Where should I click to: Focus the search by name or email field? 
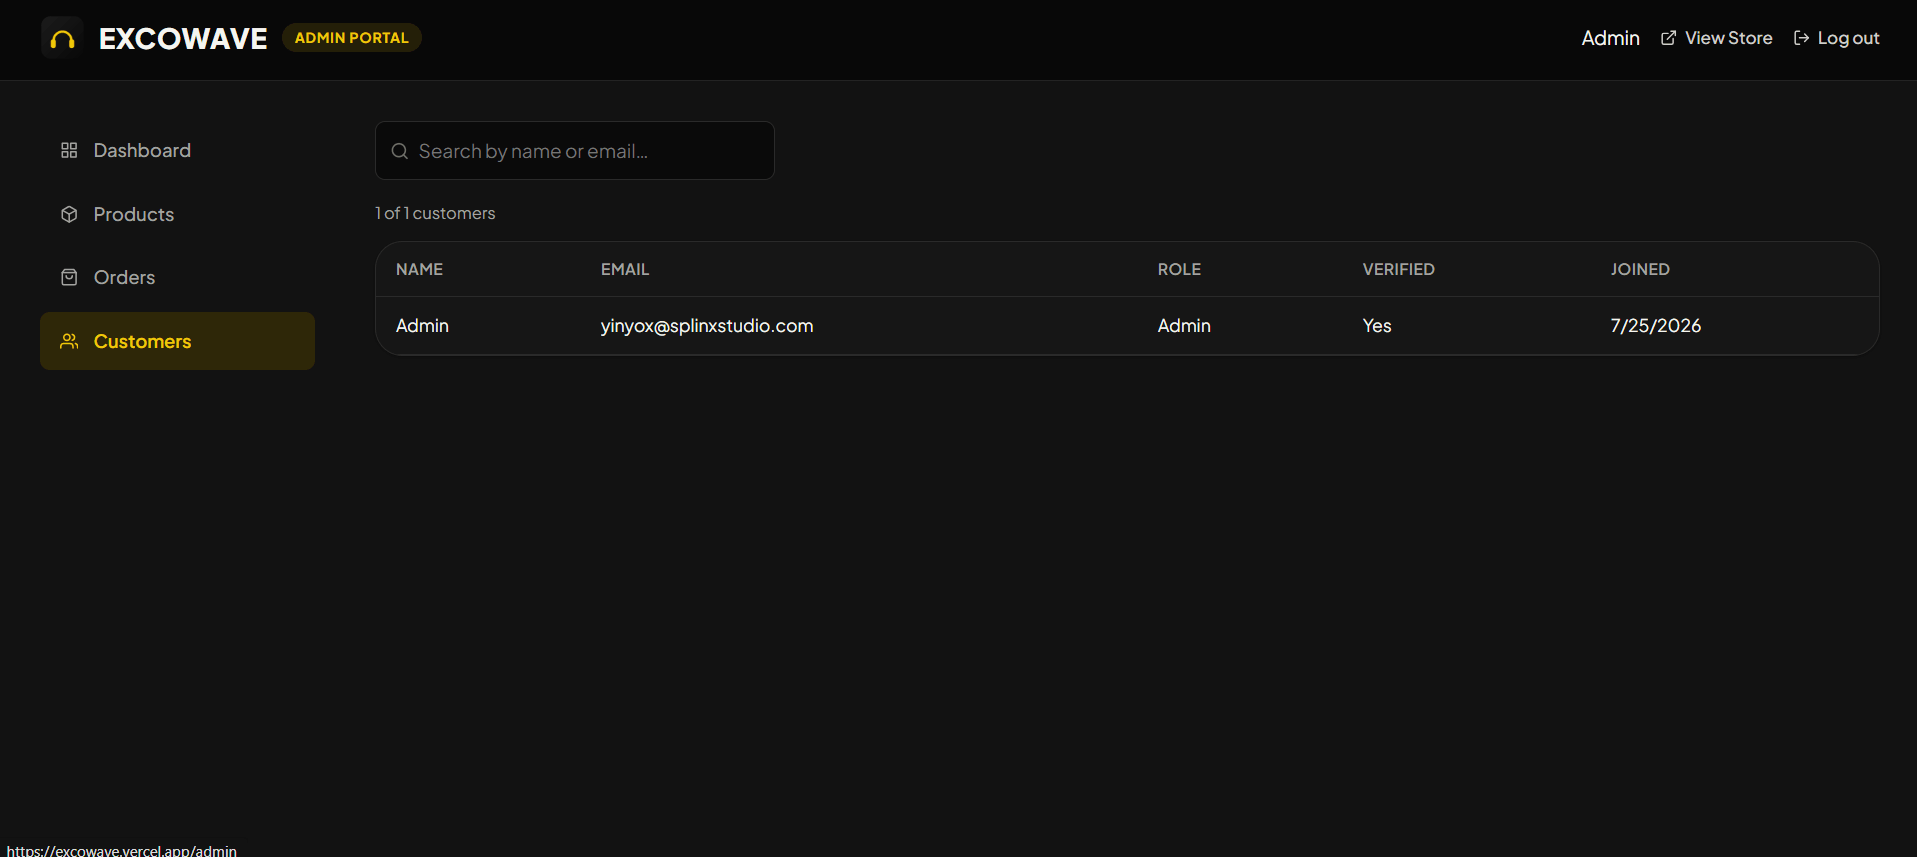pyautogui.click(x=575, y=151)
